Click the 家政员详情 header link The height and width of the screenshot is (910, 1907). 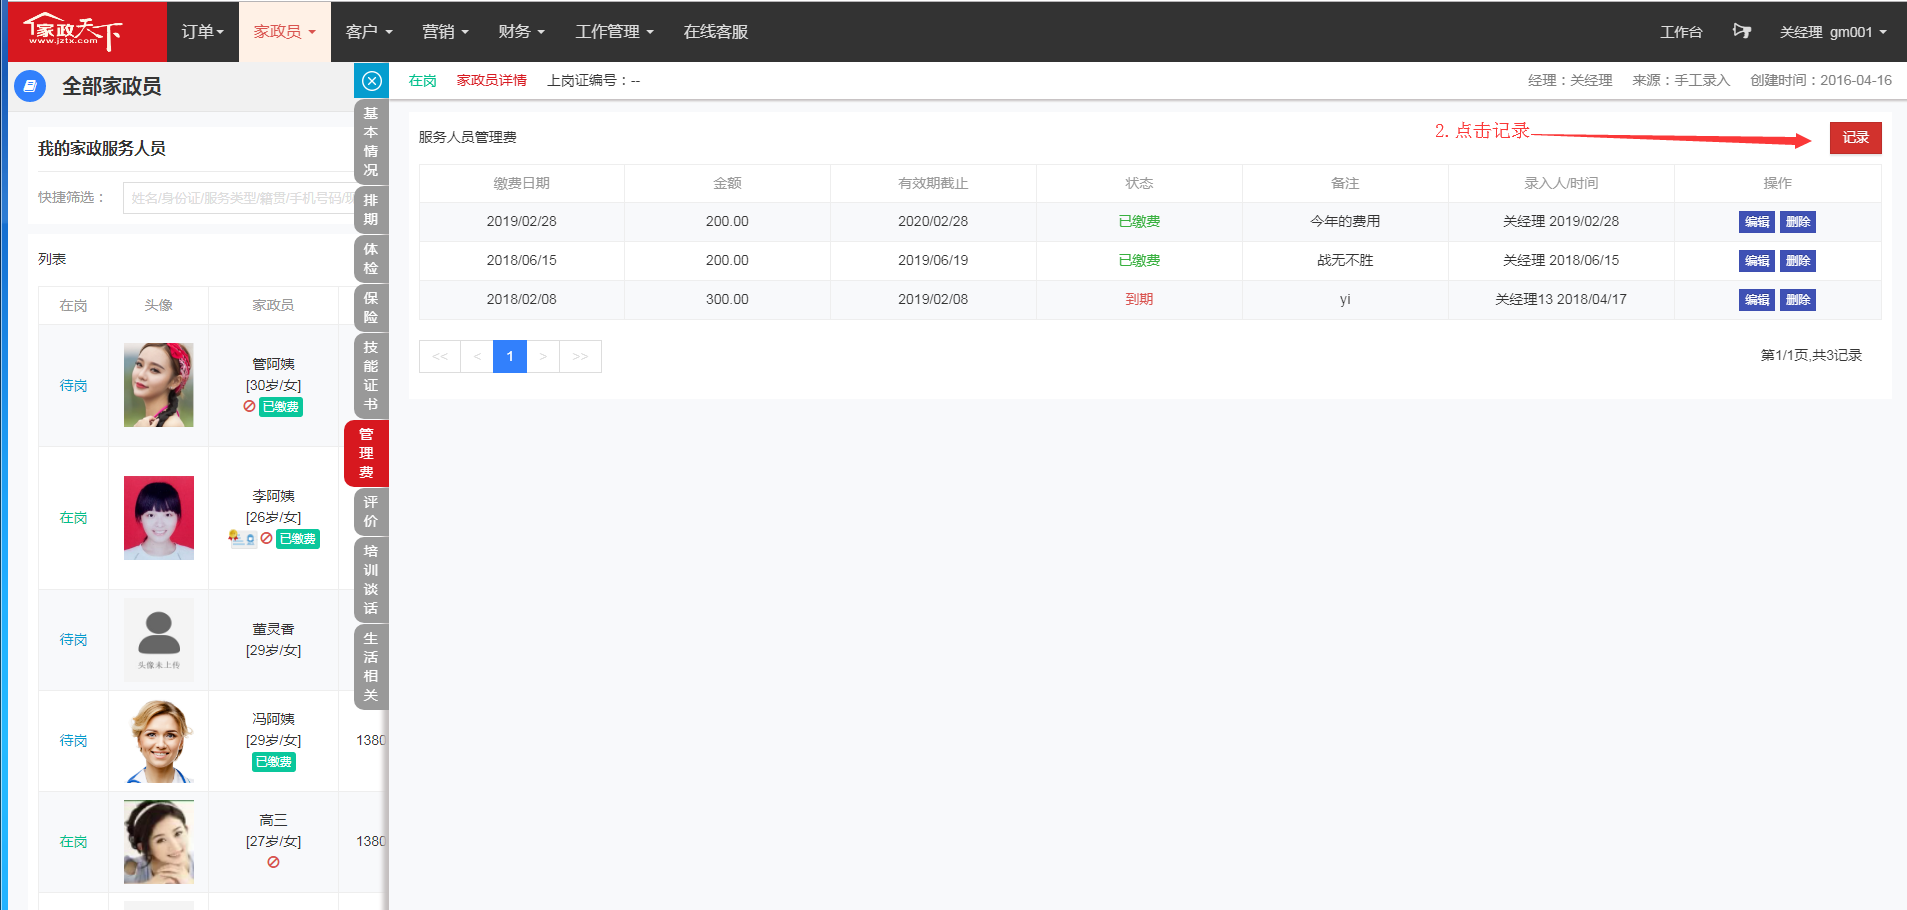(492, 81)
